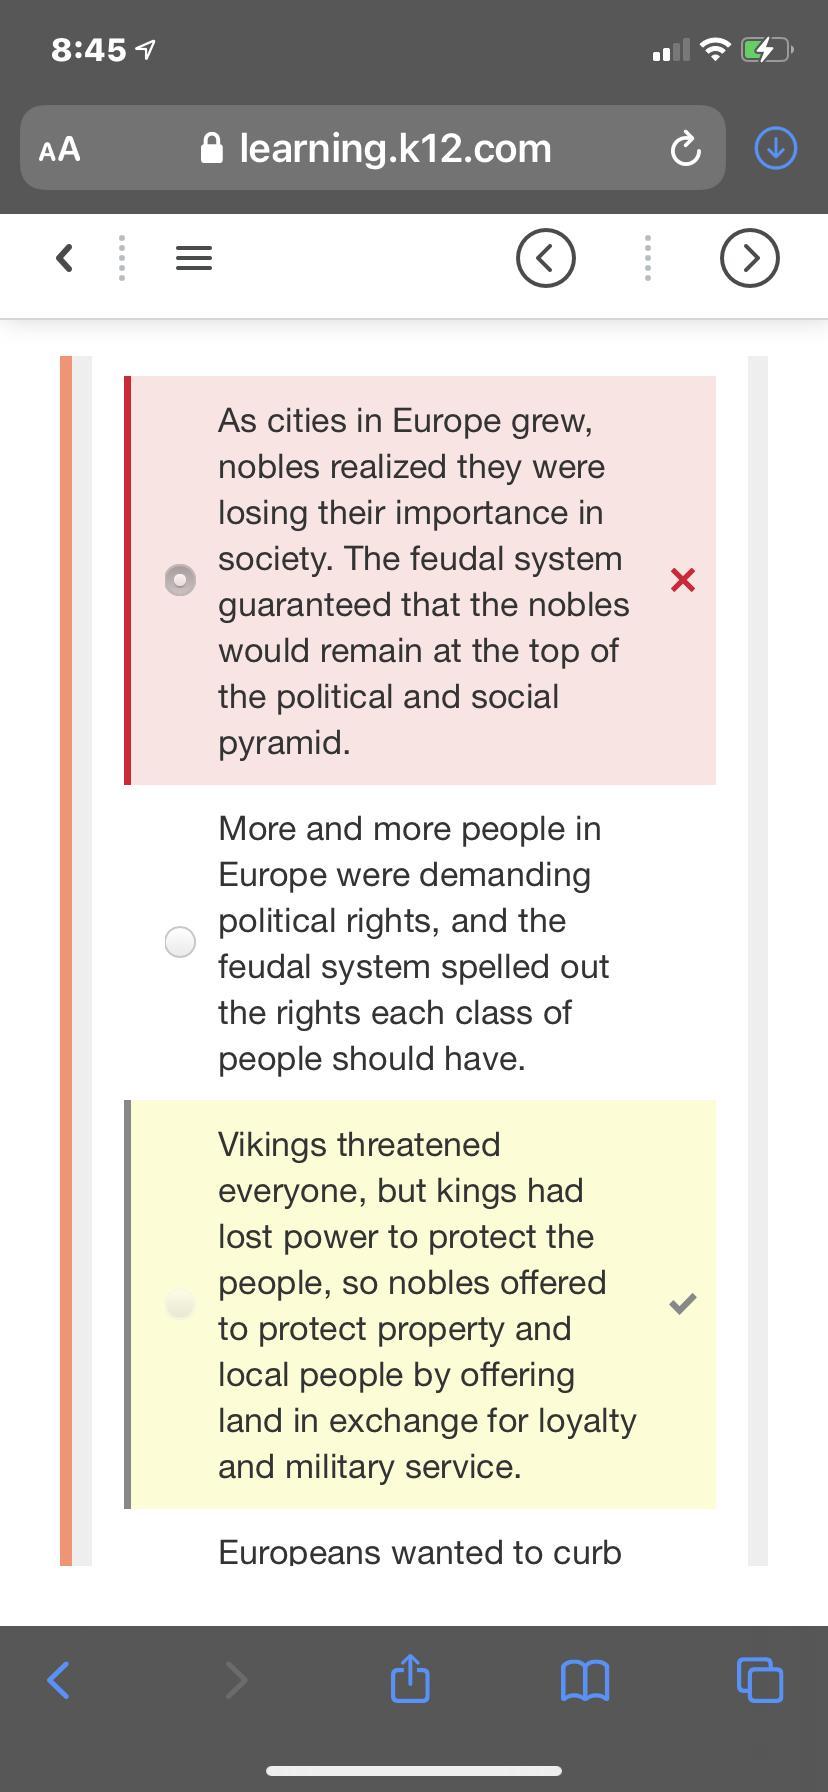828x1792 pixels.
Task: Tap the Safari share icon
Action: (410, 1677)
